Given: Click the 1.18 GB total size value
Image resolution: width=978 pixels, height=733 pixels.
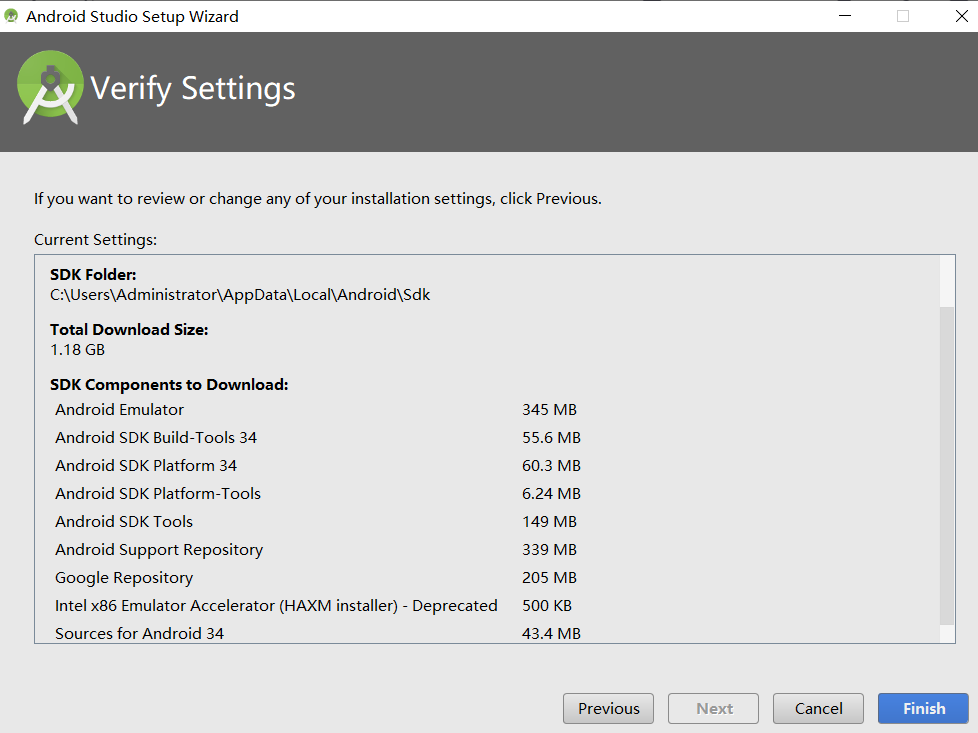Looking at the screenshot, I should point(77,349).
